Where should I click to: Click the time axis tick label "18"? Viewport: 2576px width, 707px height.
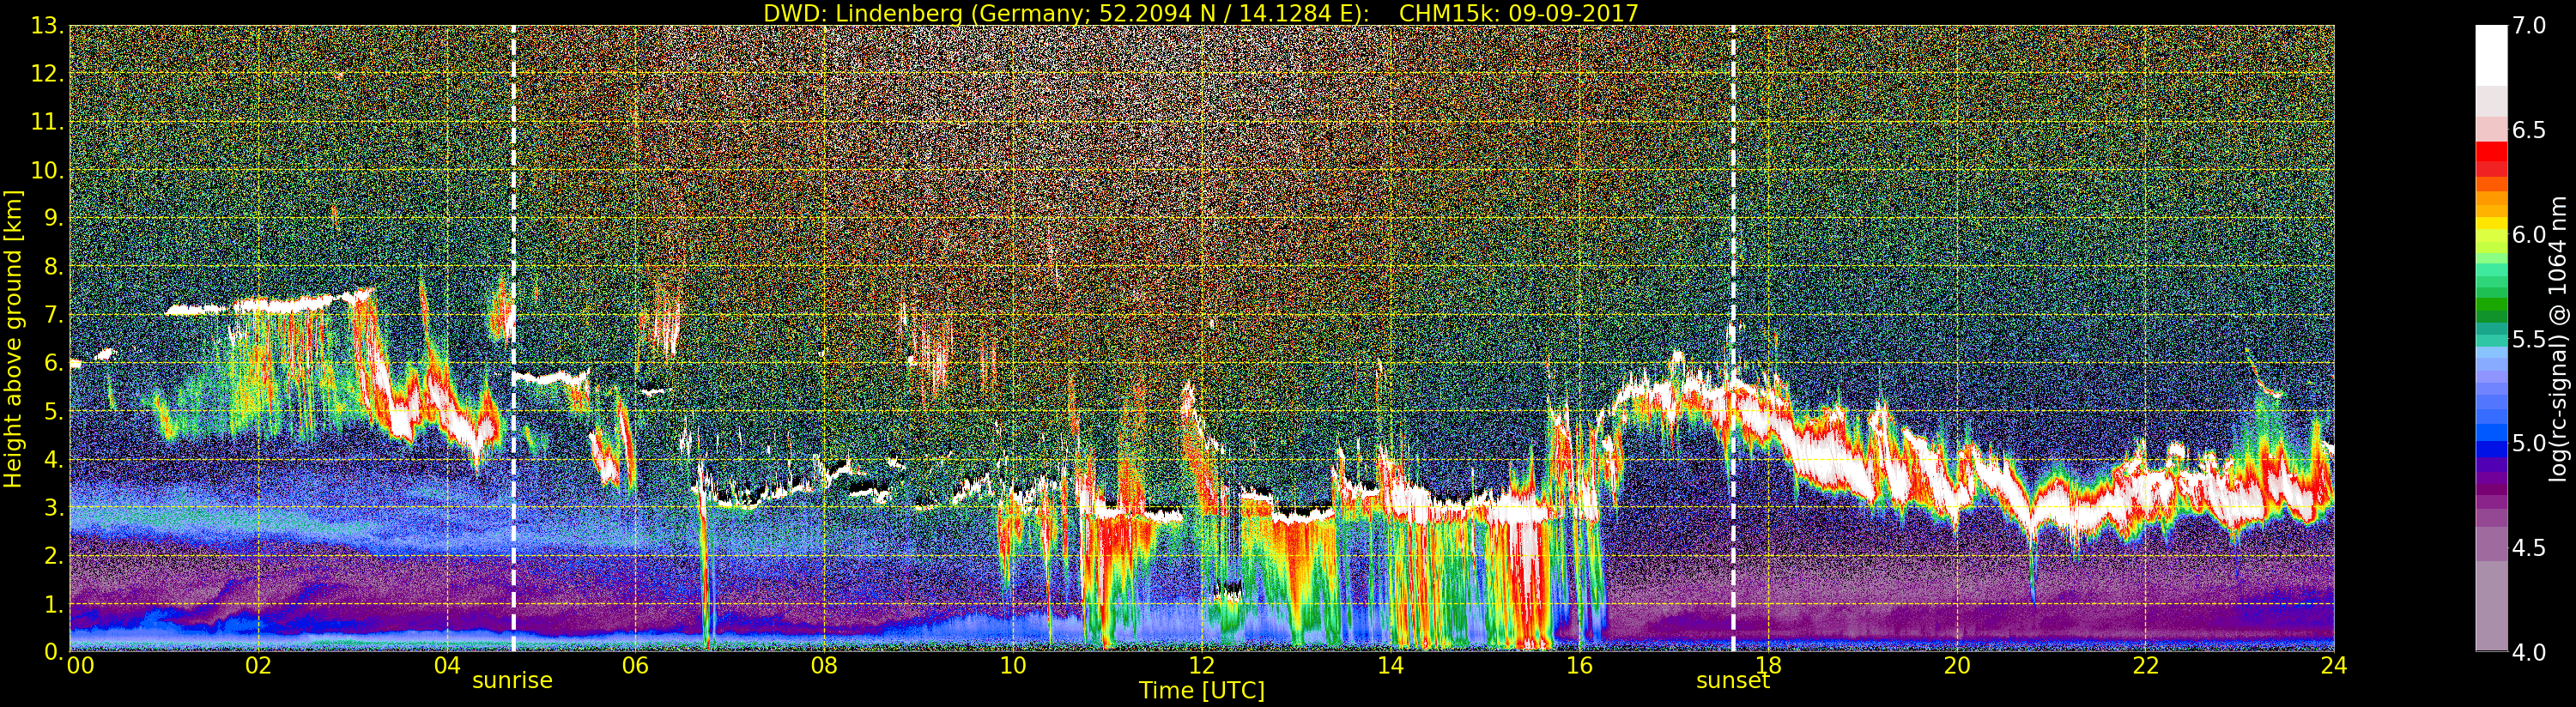pos(1768,665)
